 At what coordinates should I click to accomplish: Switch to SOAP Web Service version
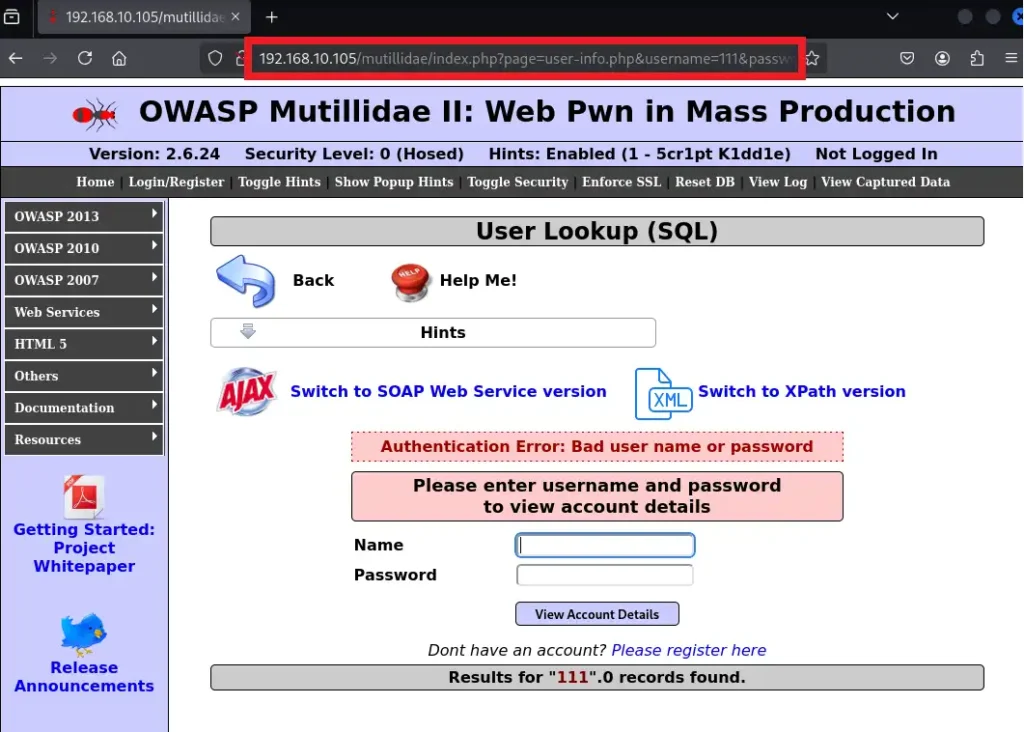[x=448, y=391]
